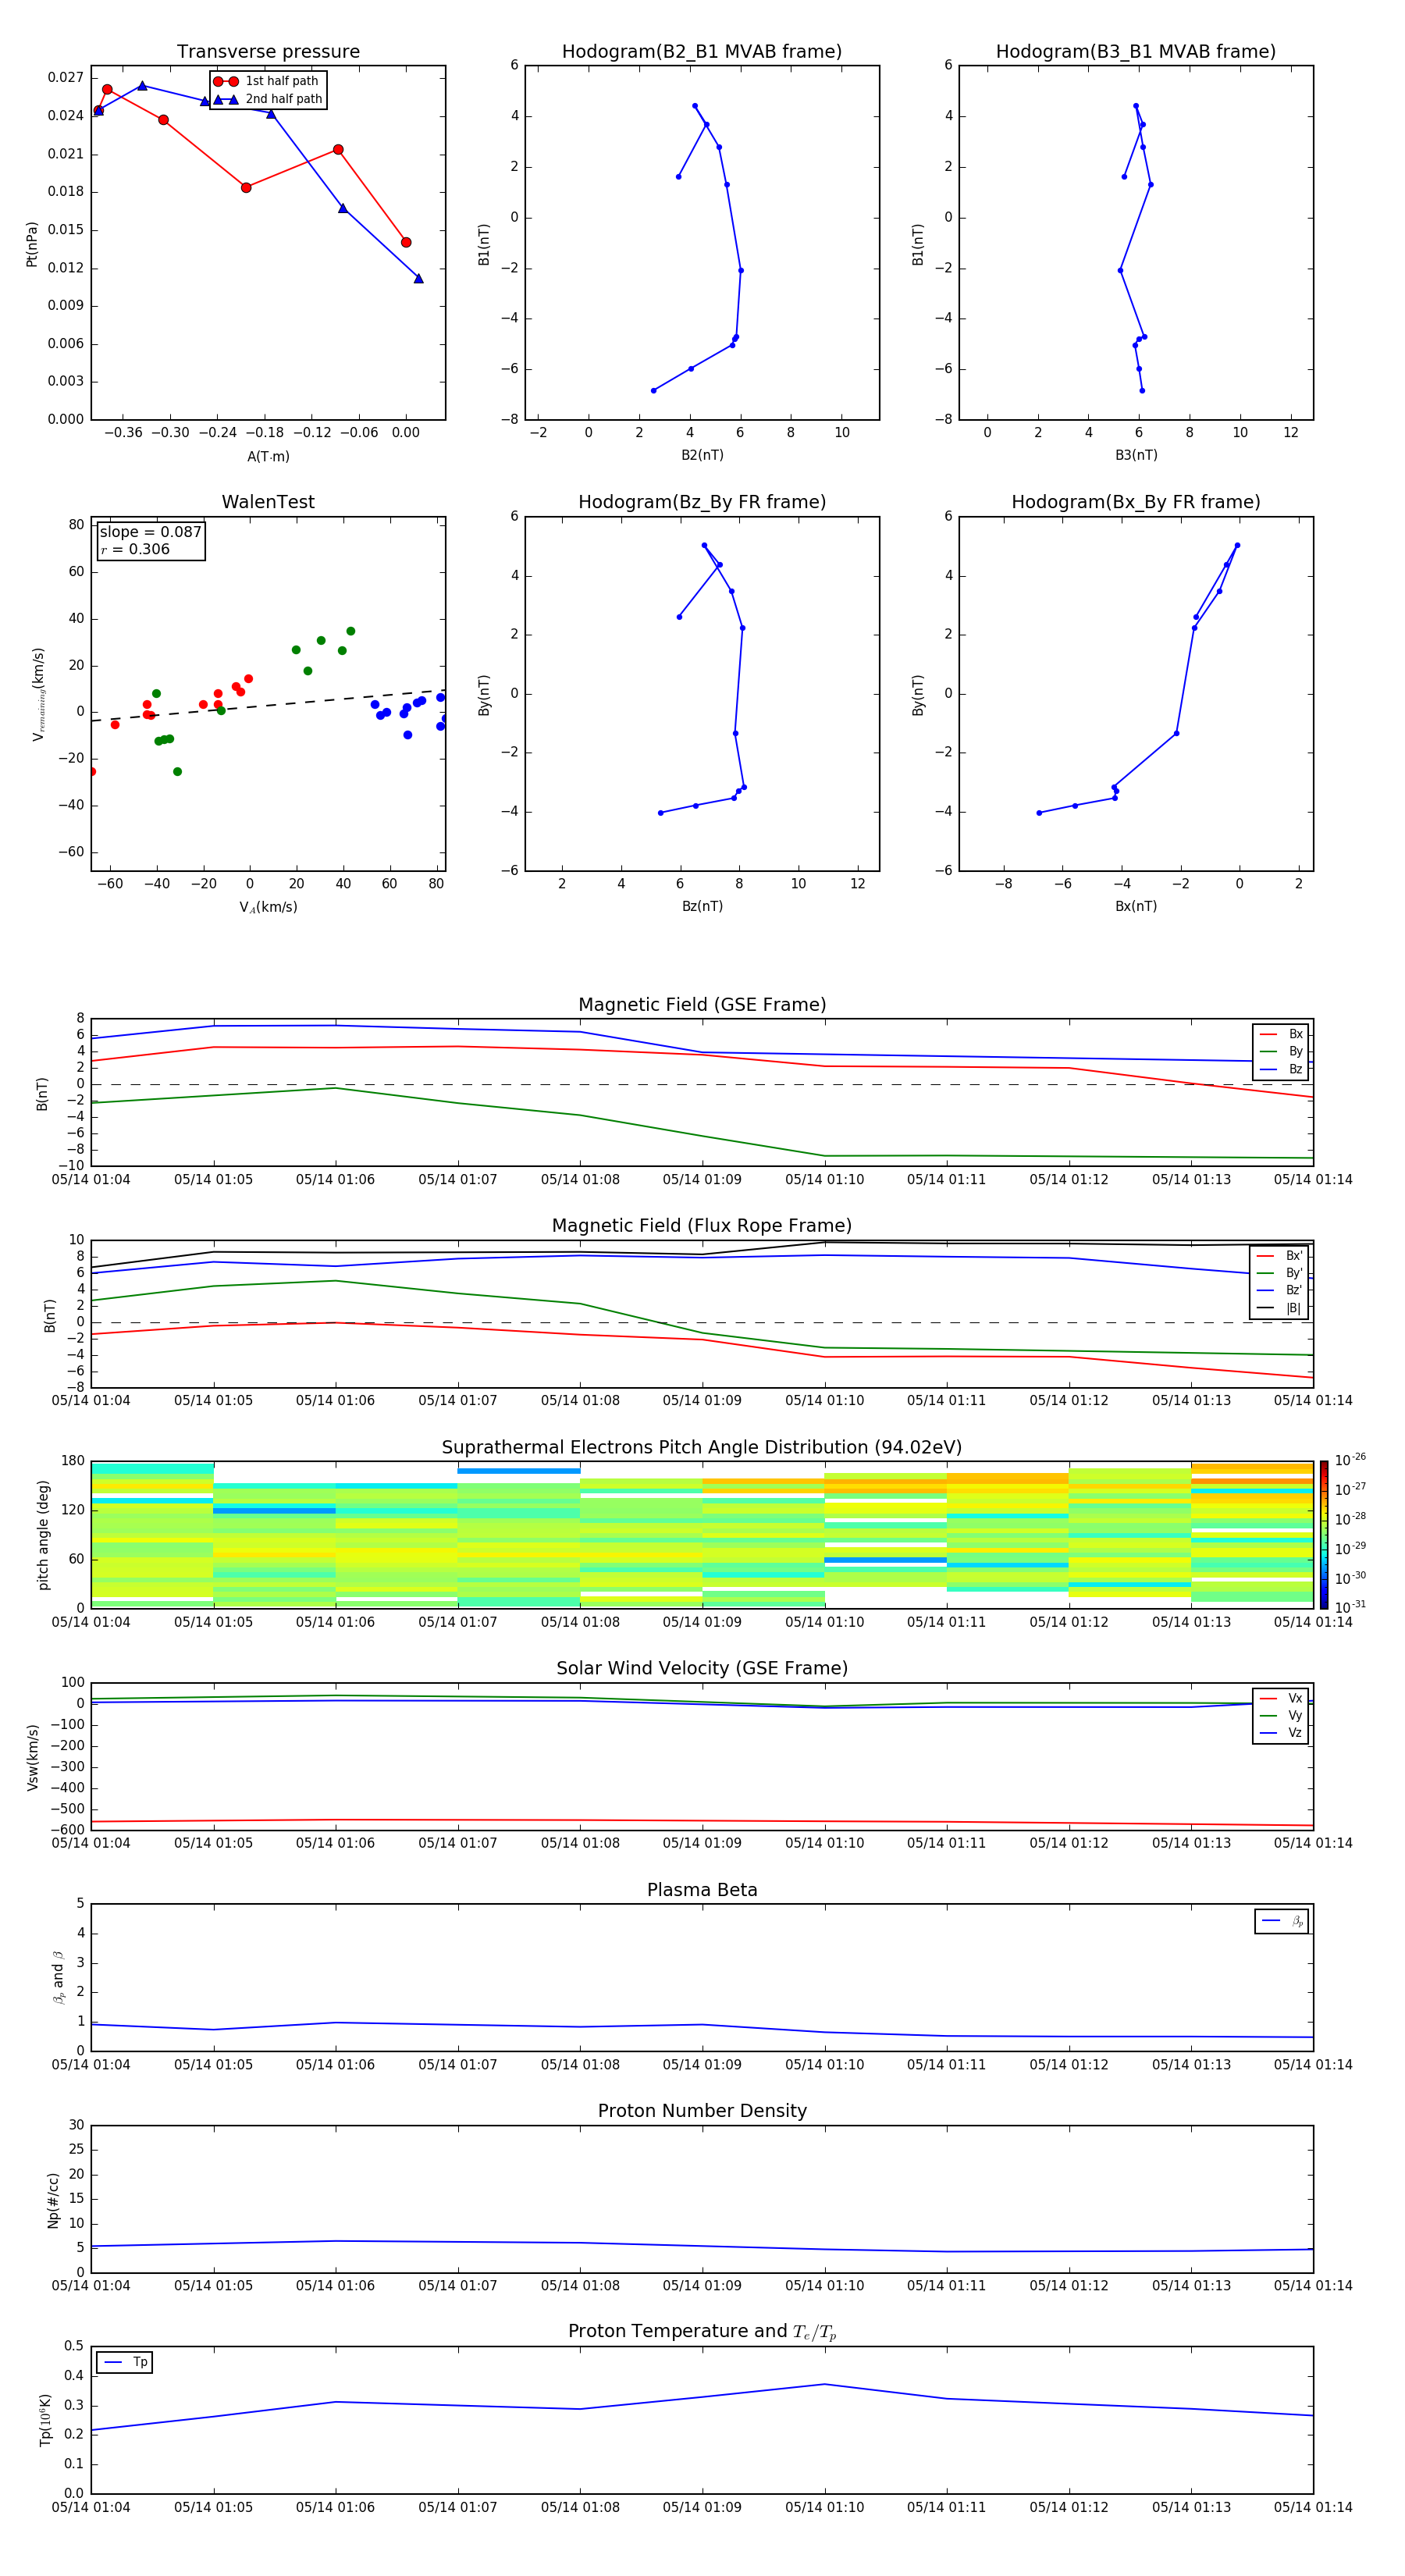Click the '−0.36' tick on Transverse pressure x-axis
Screen dimensions: 1405x2576
pos(122,433)
